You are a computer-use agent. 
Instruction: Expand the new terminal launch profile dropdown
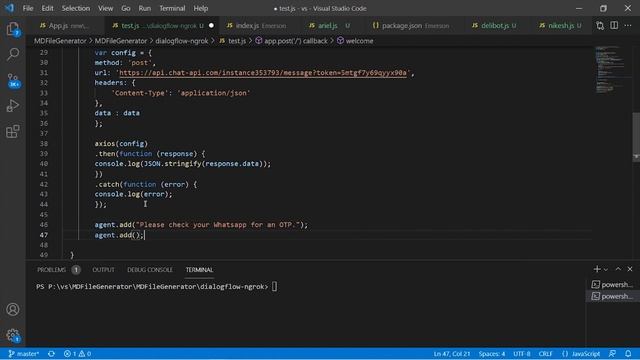pos(606,269)
